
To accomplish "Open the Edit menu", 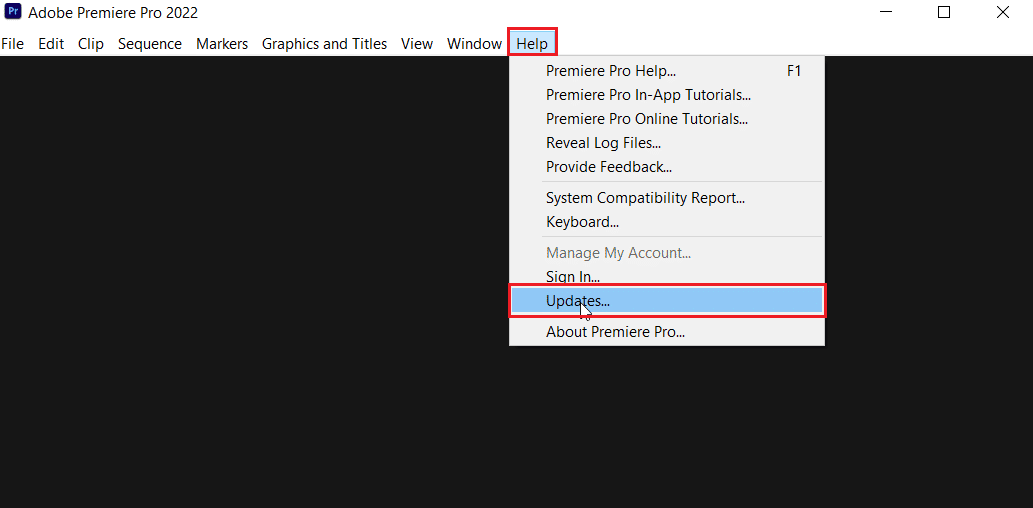I will click(x=51, y=44).
